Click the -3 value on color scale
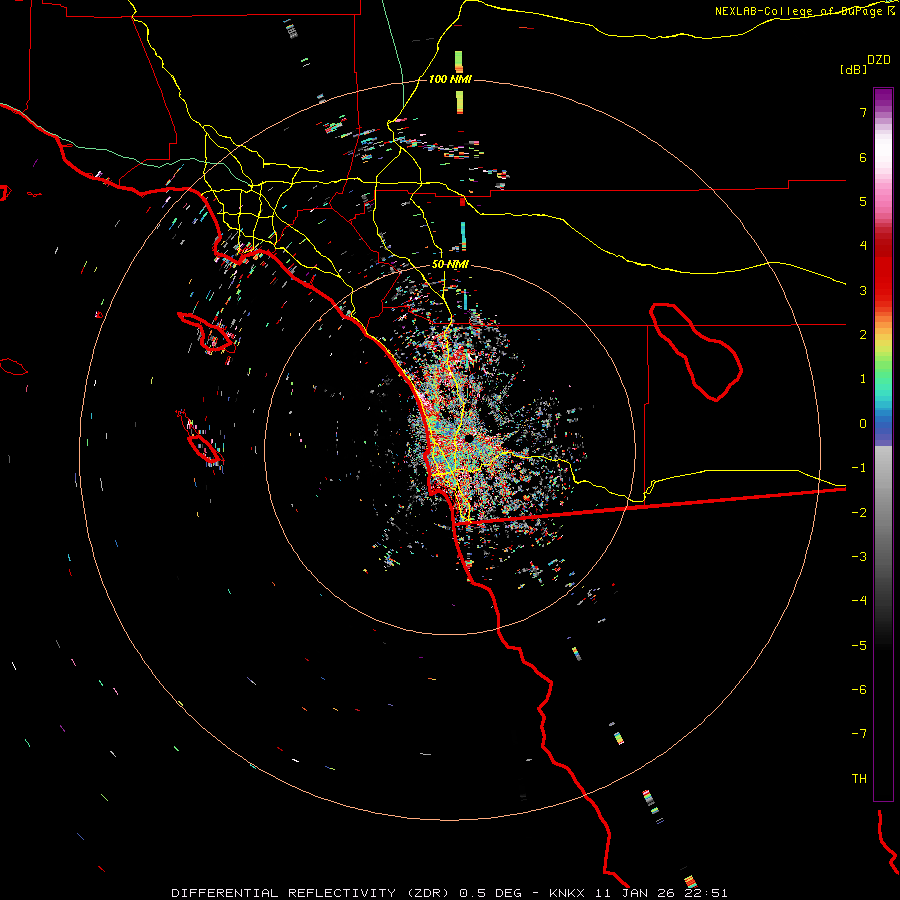The width and height of the screenshot is (900, 900). coord(859,557)
